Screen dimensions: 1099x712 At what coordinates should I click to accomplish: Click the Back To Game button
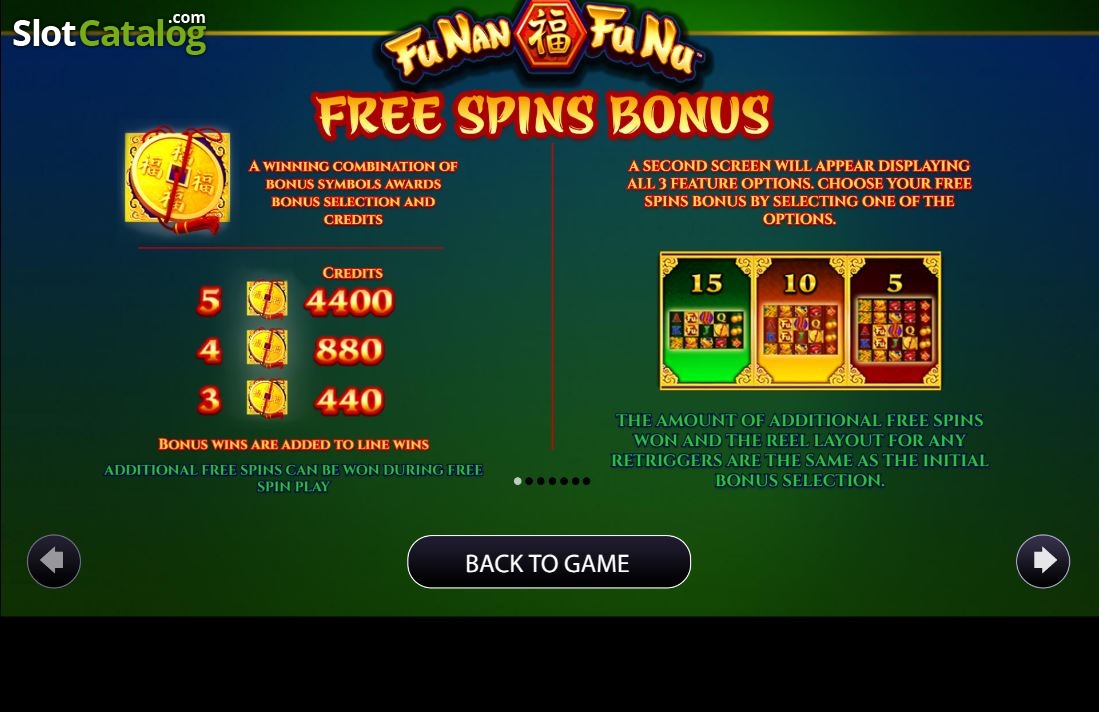point(549,562)
